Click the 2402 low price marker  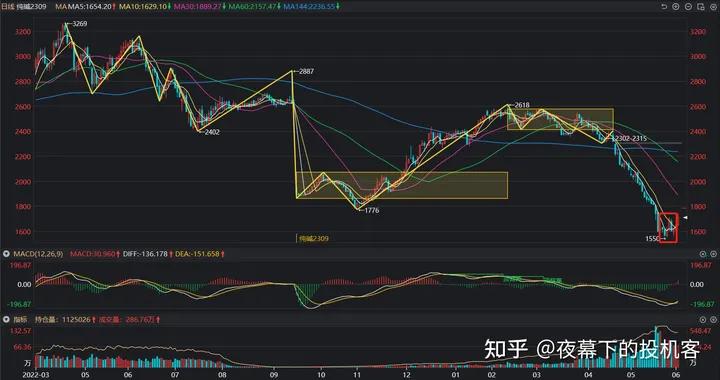point(212,132)
